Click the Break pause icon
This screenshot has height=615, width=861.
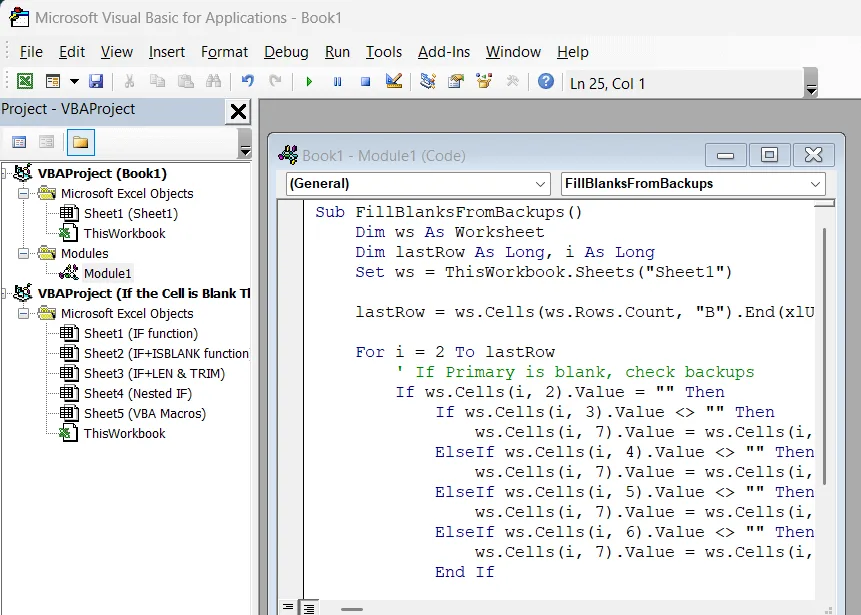[x=337, y=82]
